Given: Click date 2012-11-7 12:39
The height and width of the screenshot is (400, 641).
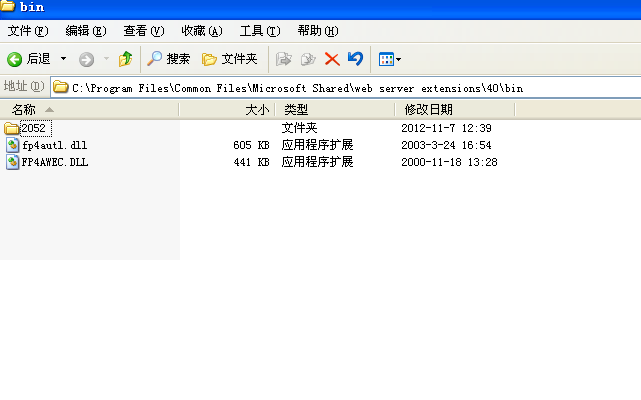Looking at the screenshot, I should (x=446, y=128).
